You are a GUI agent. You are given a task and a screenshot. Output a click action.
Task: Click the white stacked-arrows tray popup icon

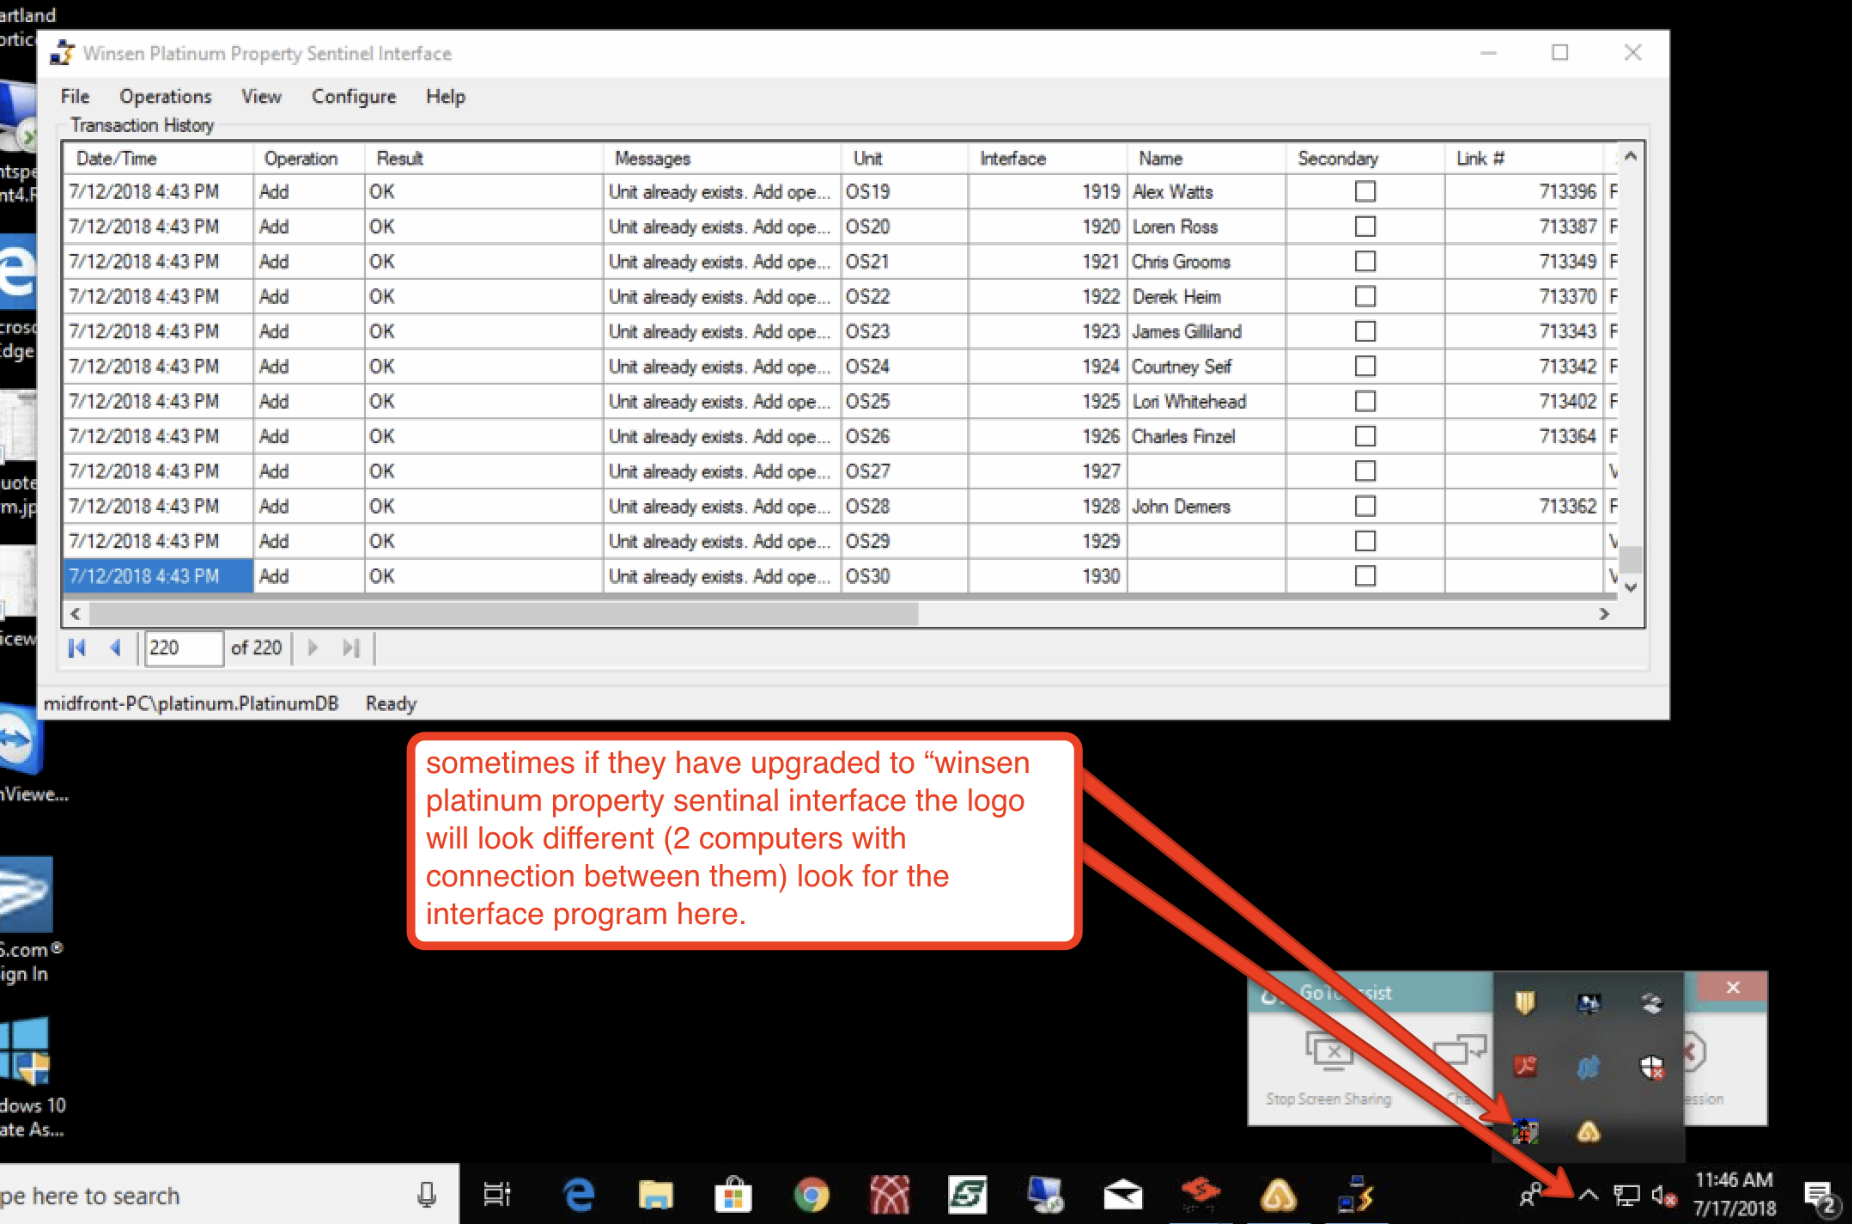1652,1002
